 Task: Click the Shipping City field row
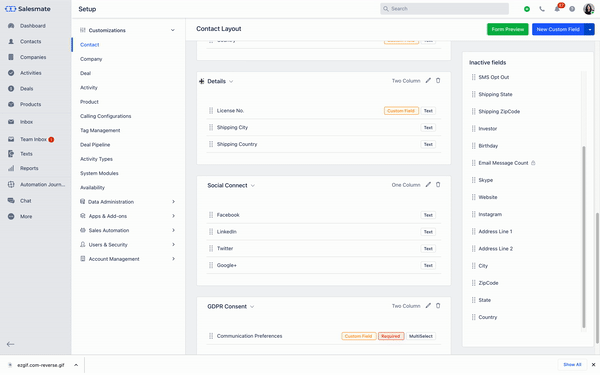324,127
